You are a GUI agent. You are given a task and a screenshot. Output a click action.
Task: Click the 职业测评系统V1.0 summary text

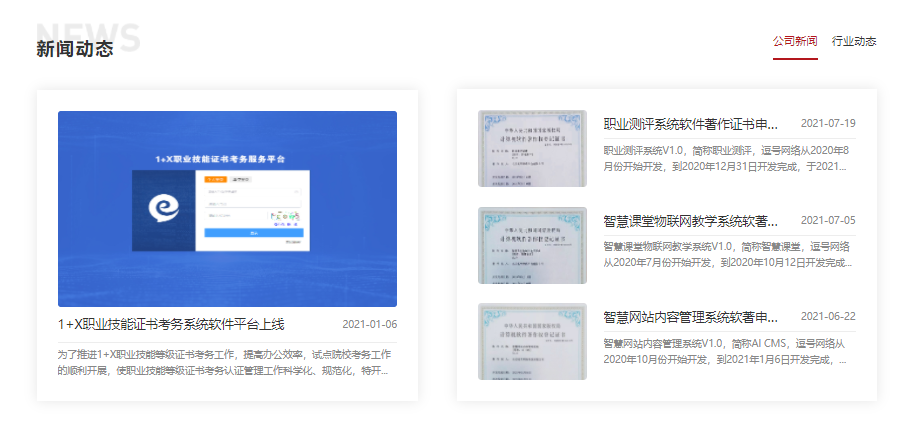click(x=728, y=158)
